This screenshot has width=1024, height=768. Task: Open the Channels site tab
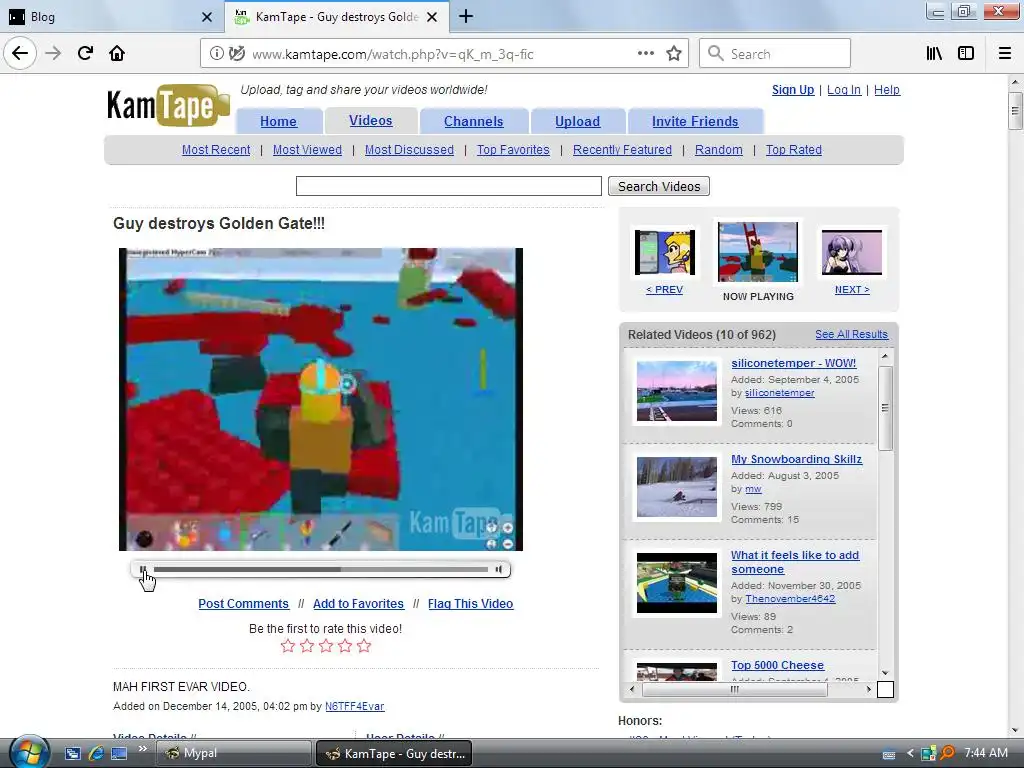tap(473, 121)
